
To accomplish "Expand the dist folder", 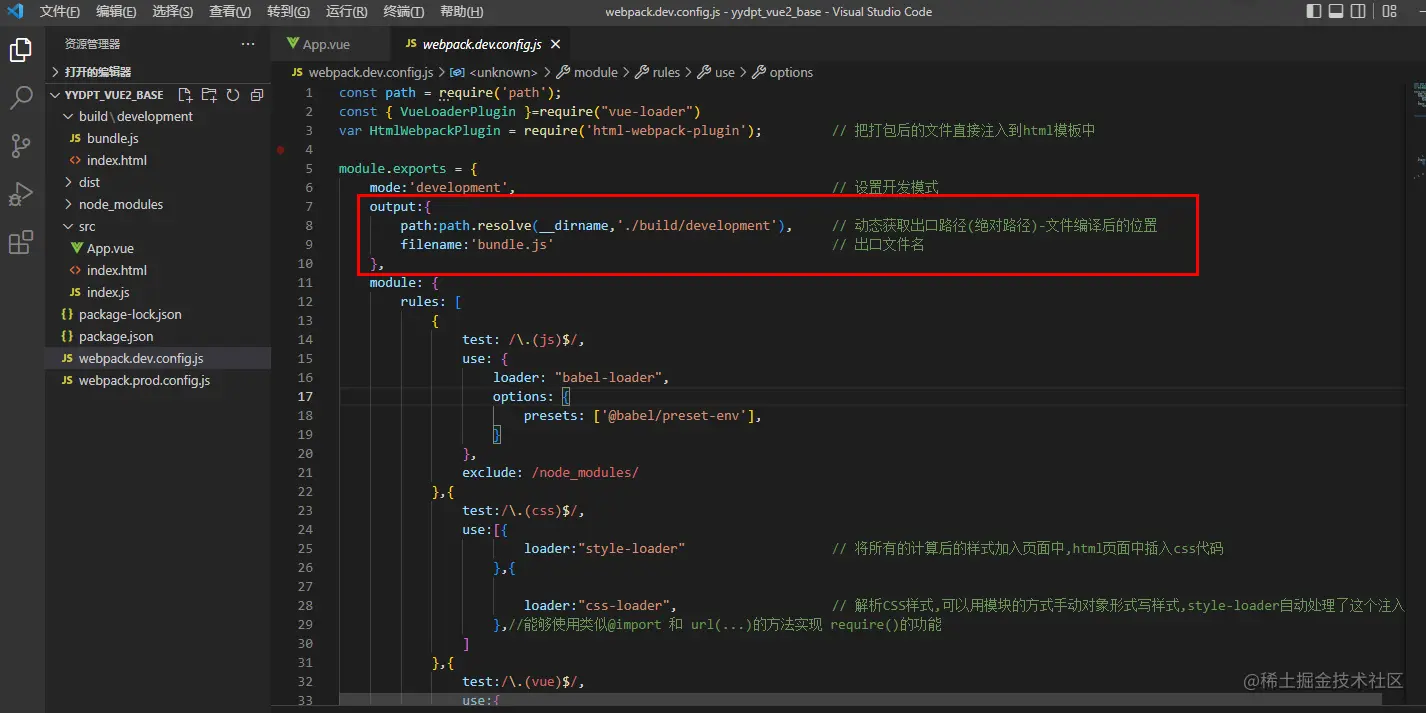I will pyautogui.click(x=159, y=182).
